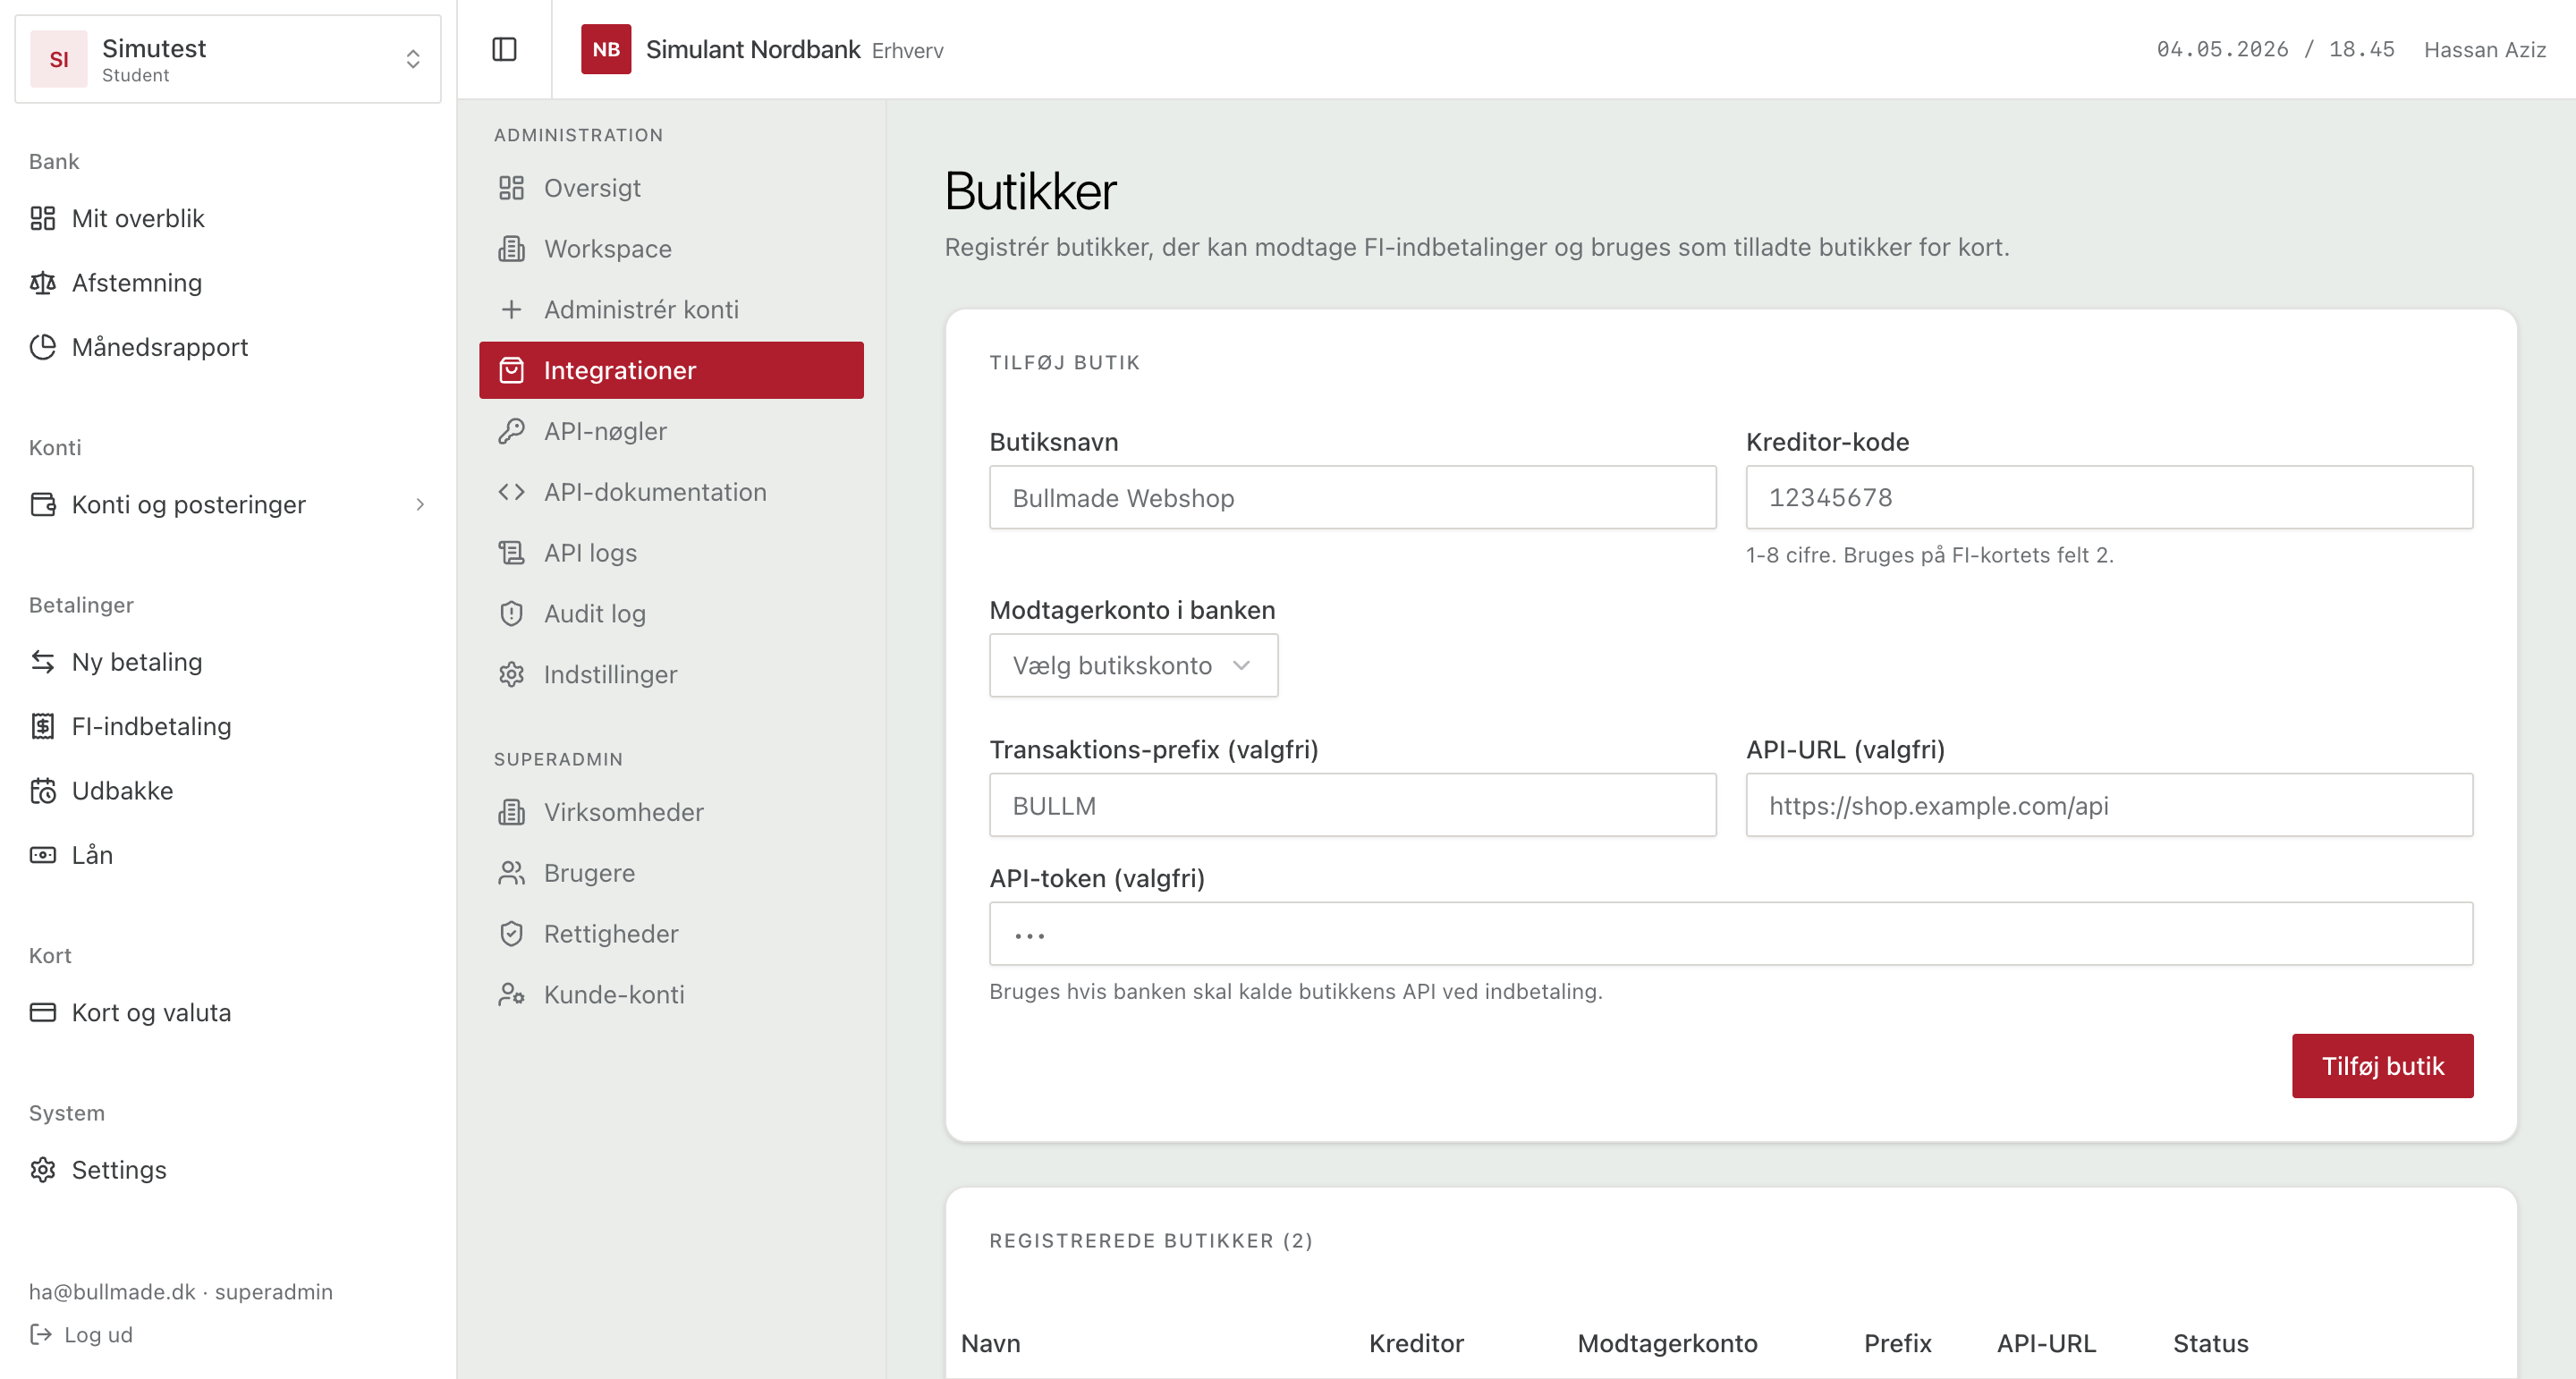Click the ha@bullmade.dk superadmin text

(x=181, y=1291)
